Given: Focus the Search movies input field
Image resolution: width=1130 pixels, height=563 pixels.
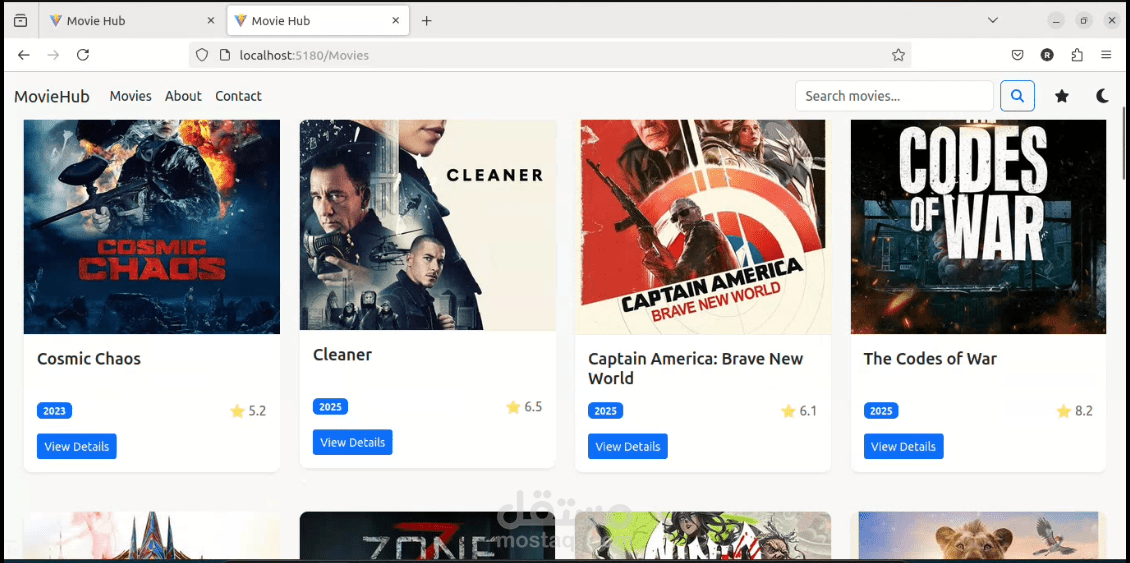Looking at the screenshot, I should tap(894, 96).
